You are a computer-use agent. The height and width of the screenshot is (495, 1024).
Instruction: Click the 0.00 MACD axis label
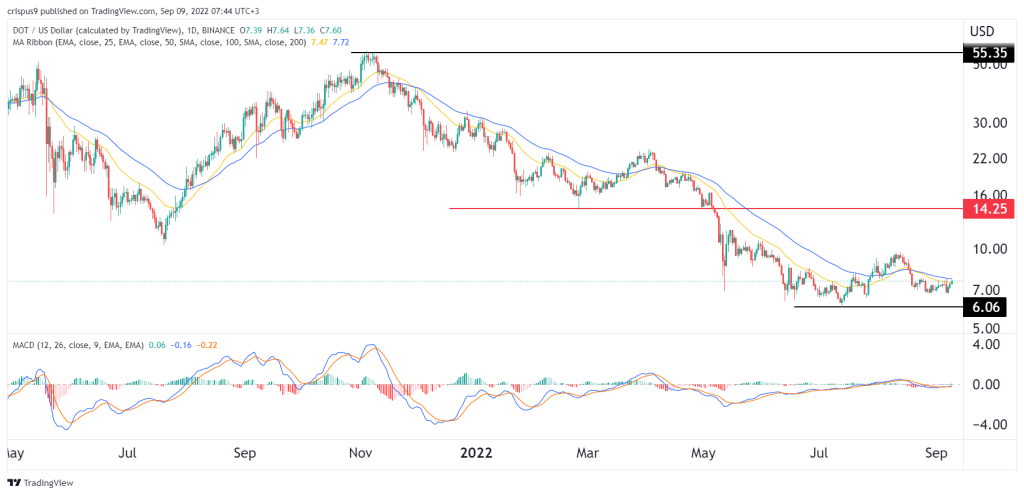[x=987, y=385]
